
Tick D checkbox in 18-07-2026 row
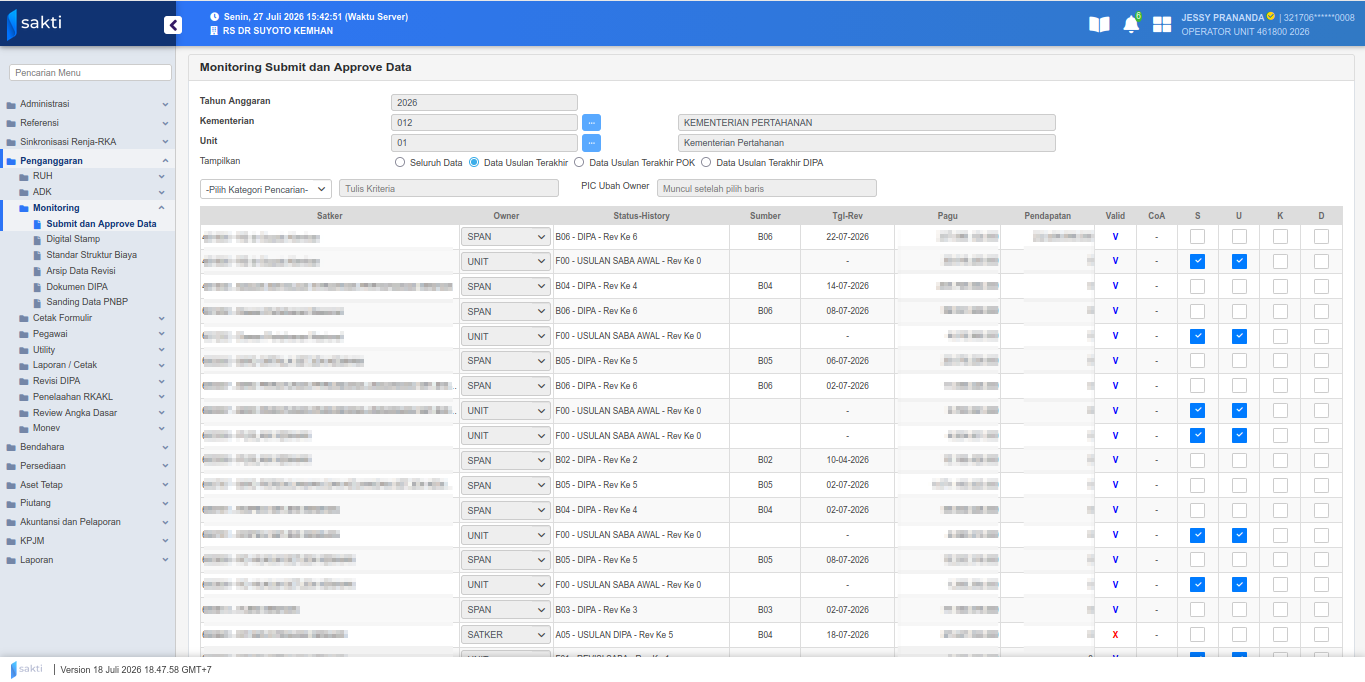coord(1321,634)
